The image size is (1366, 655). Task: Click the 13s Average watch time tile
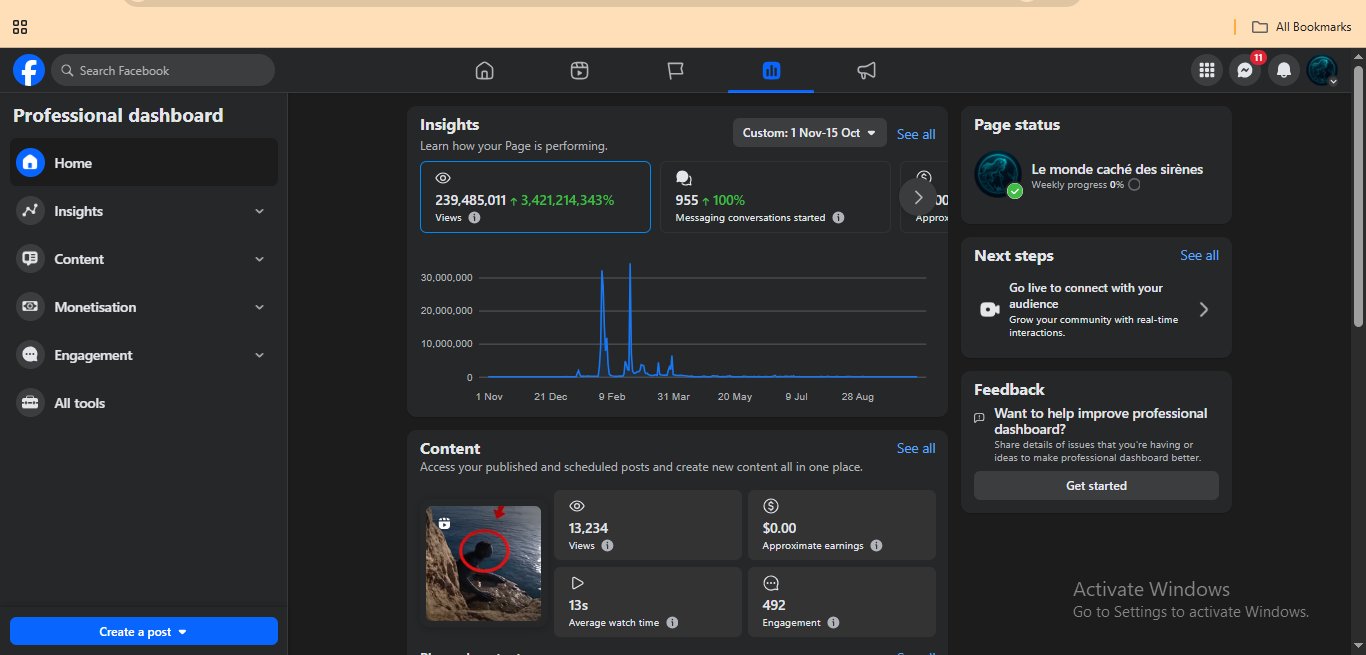pyautogui.click(x=648, y=601)
